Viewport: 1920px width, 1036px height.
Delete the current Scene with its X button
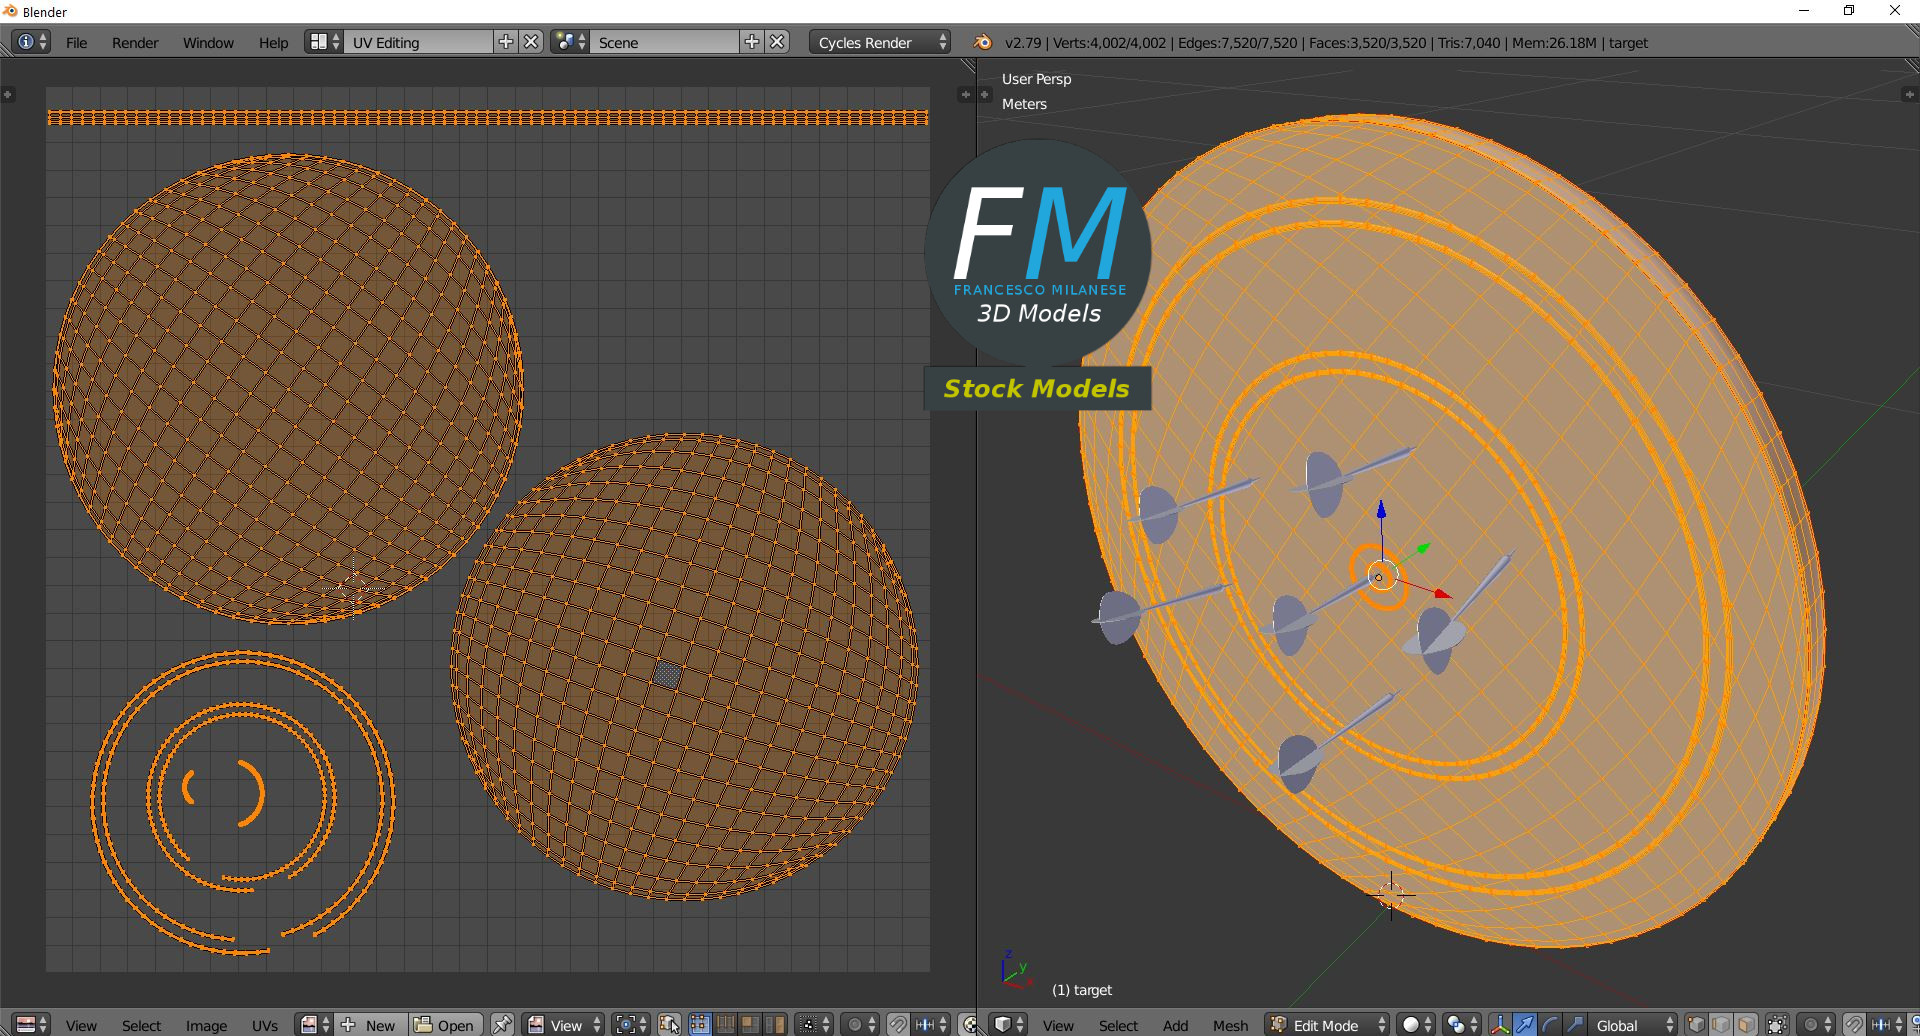tap(778, 42)
